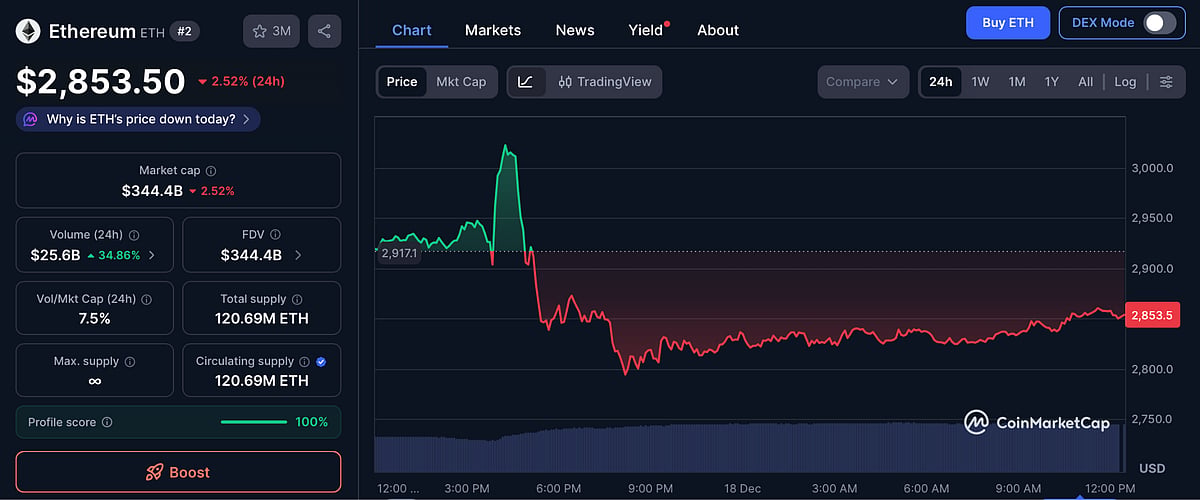The height and width of the screenshot is (500, 1200).
Task: Click the Max. supply info icon
Action: (130, 362)
